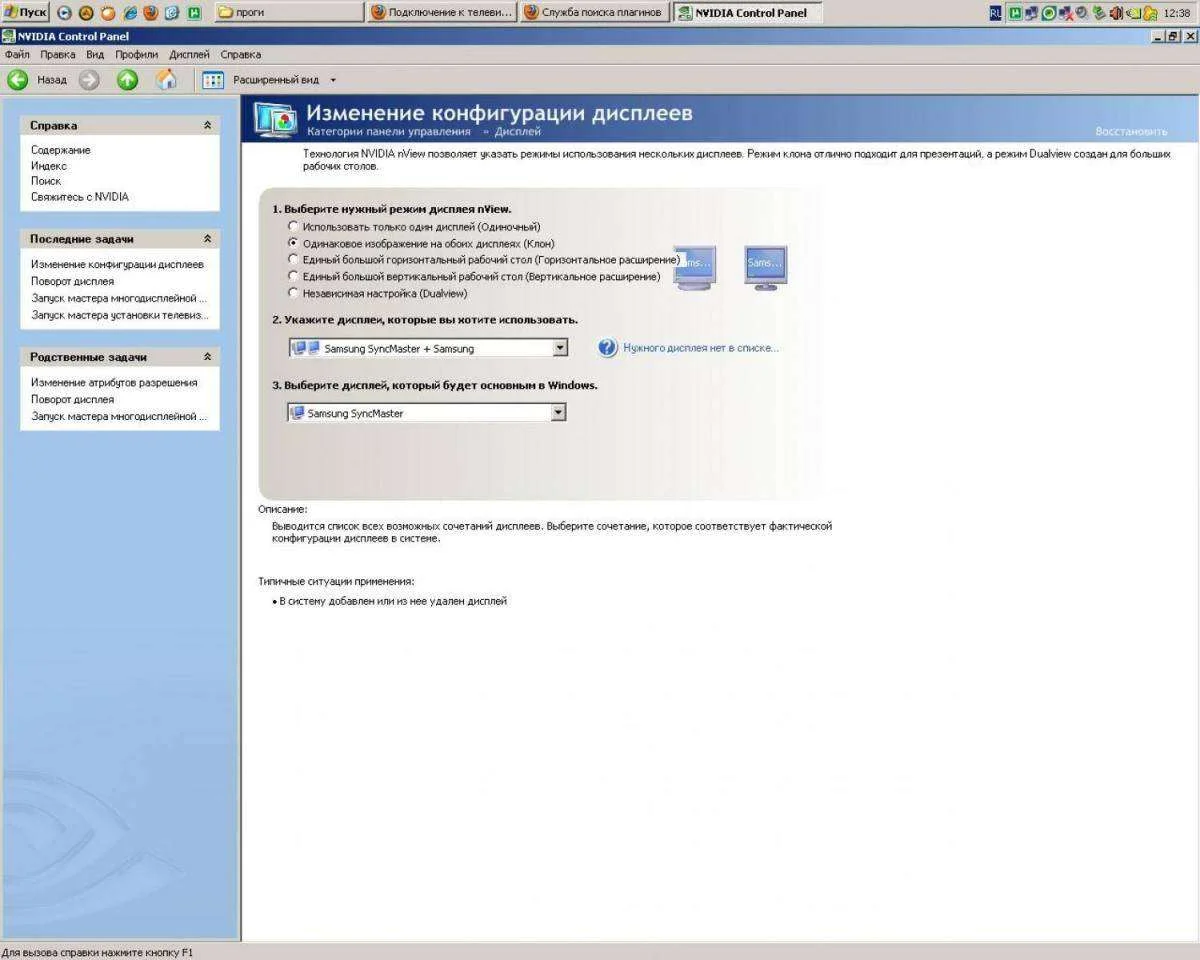This screenshot has height=960, width=1200.
Task: Click the Дисплей breadcrumb link
Action: pyautogui.click(x=518, y=131)
